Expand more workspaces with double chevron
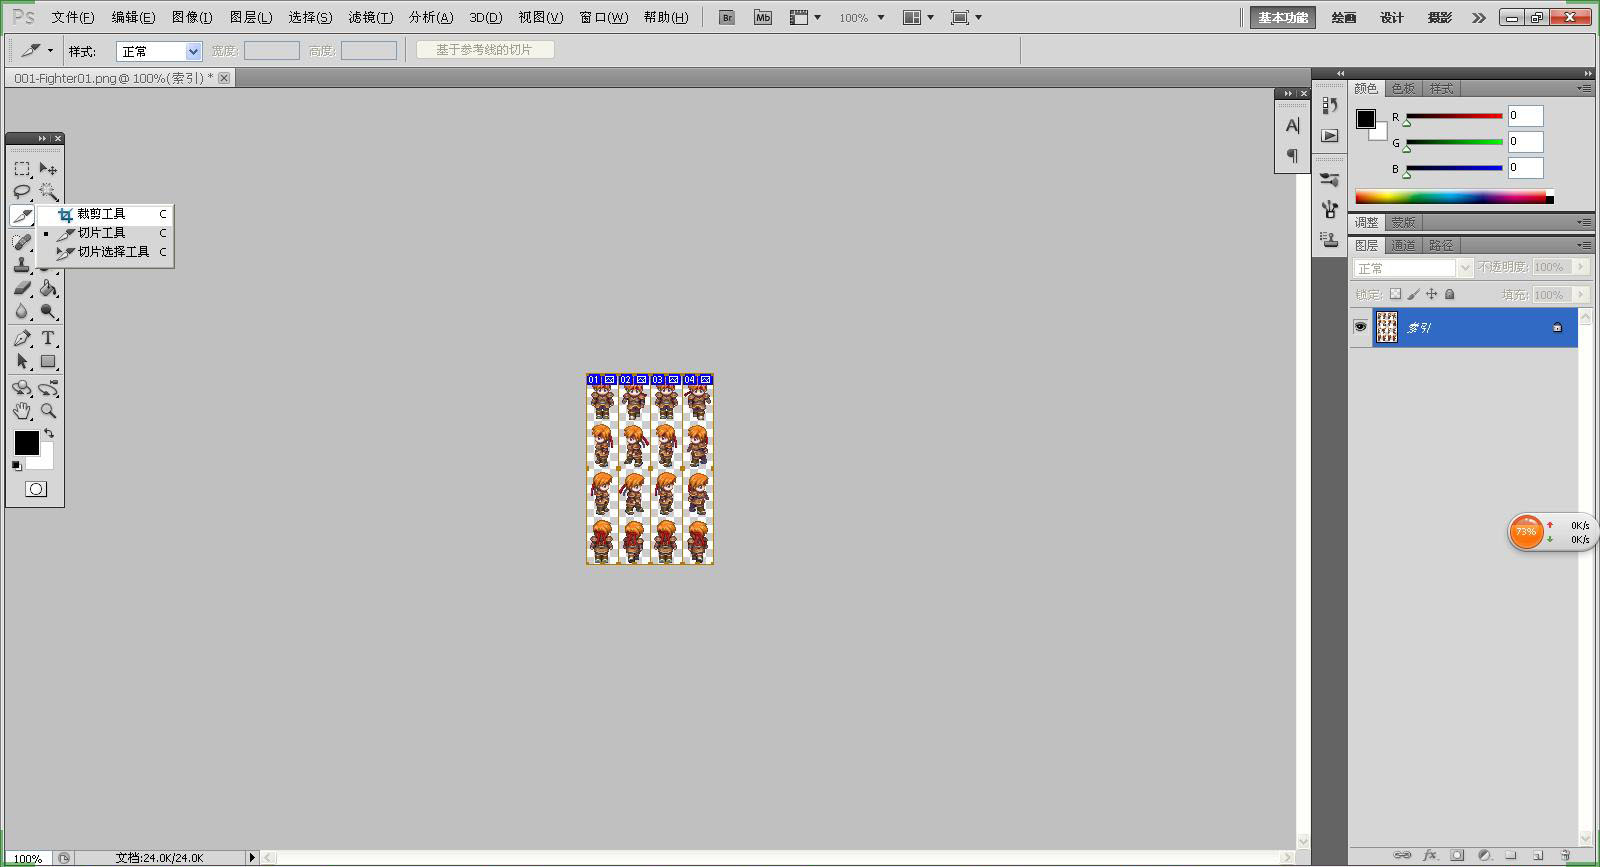This screenshot has height=867, width=1600. pyautogui.click(x=1479, y=17)
